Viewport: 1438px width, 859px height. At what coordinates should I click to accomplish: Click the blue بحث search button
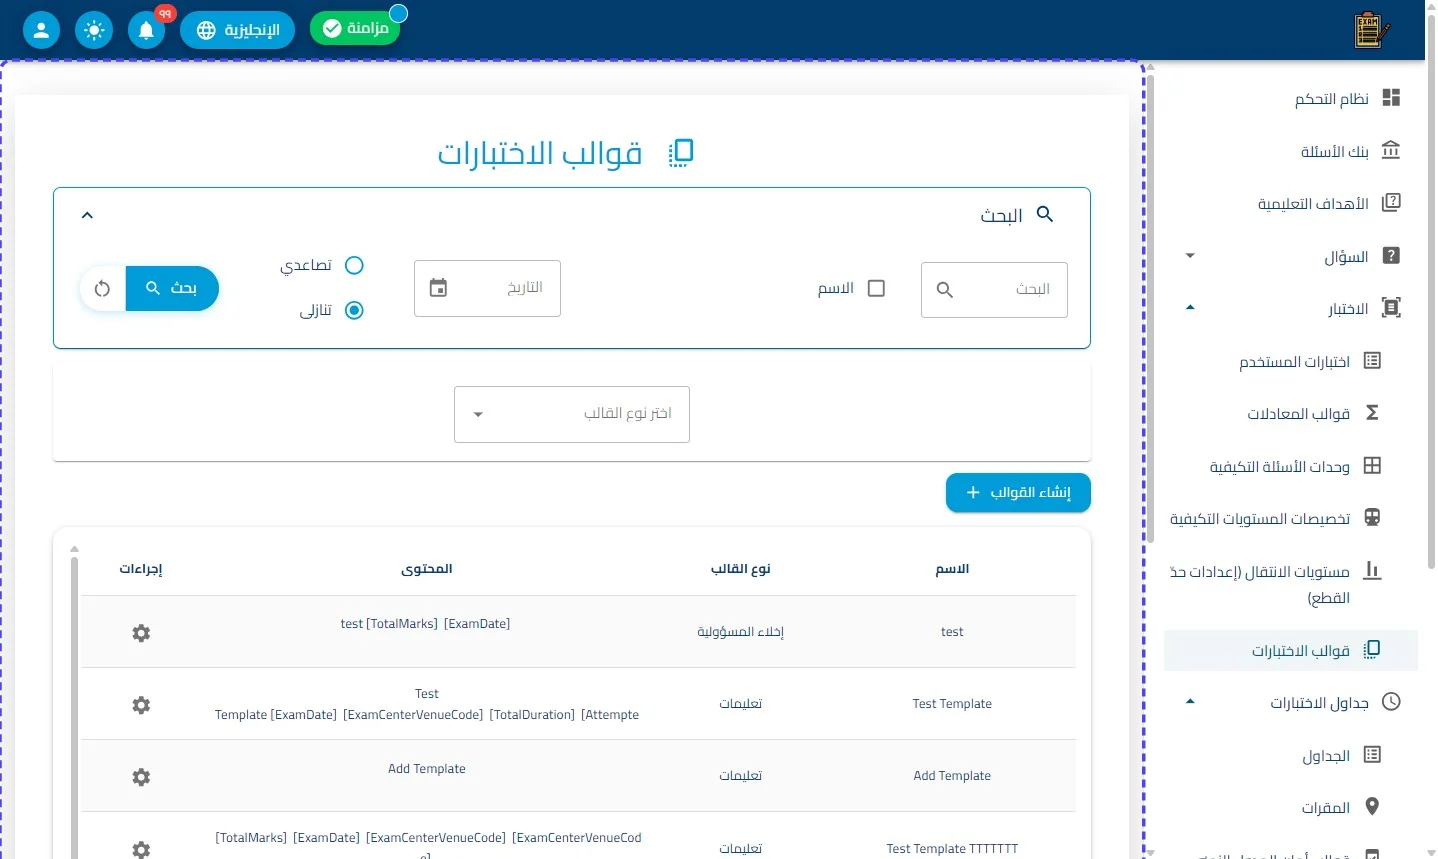click(x=172, y=288)
